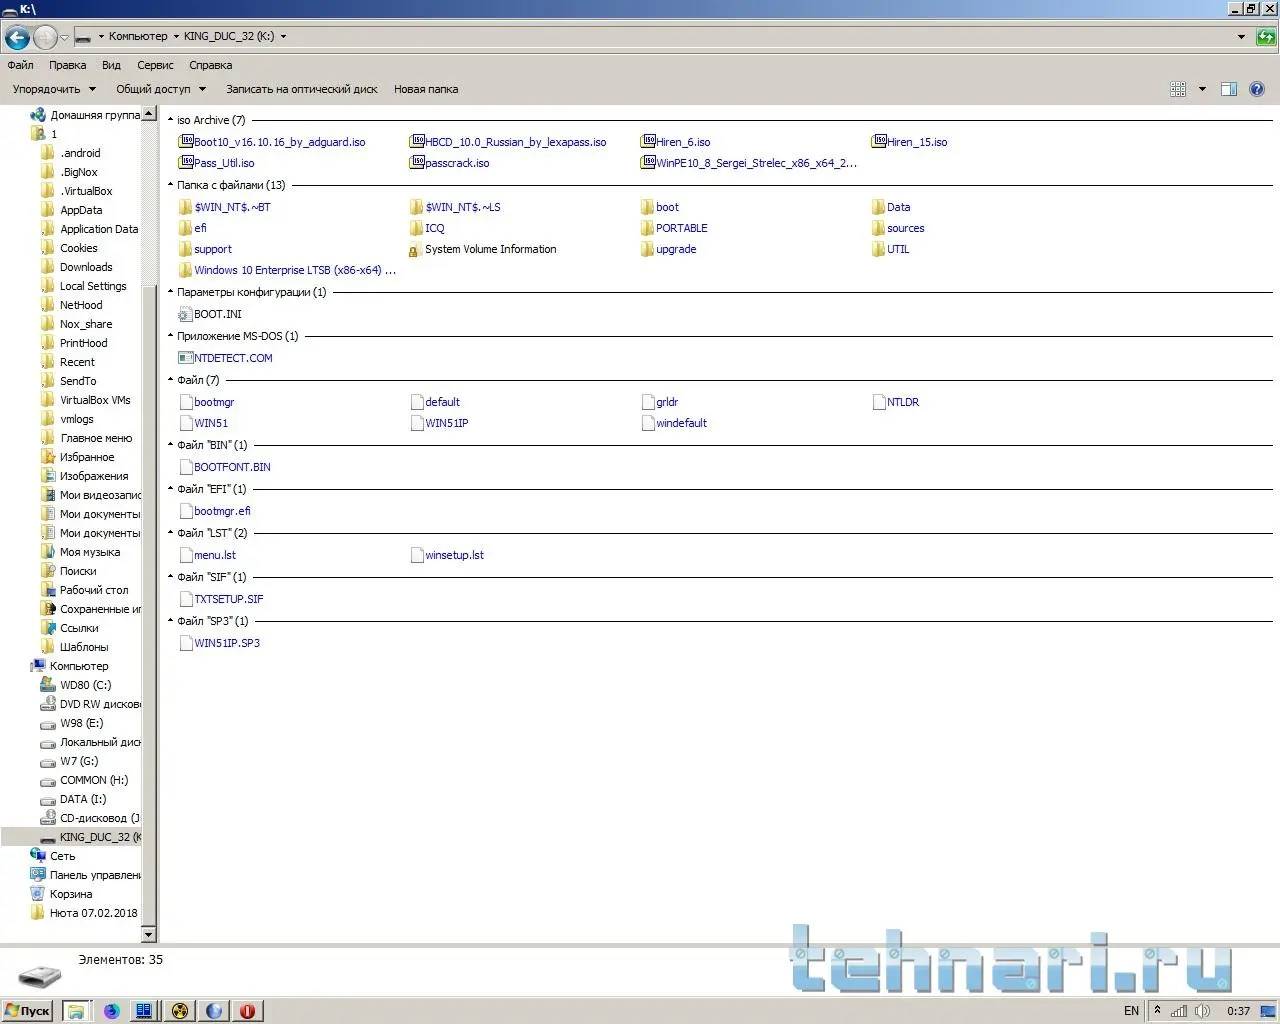Click the navigation pane scroll down arrow
The image size is (1280, 1024).
tap(149, 935)
